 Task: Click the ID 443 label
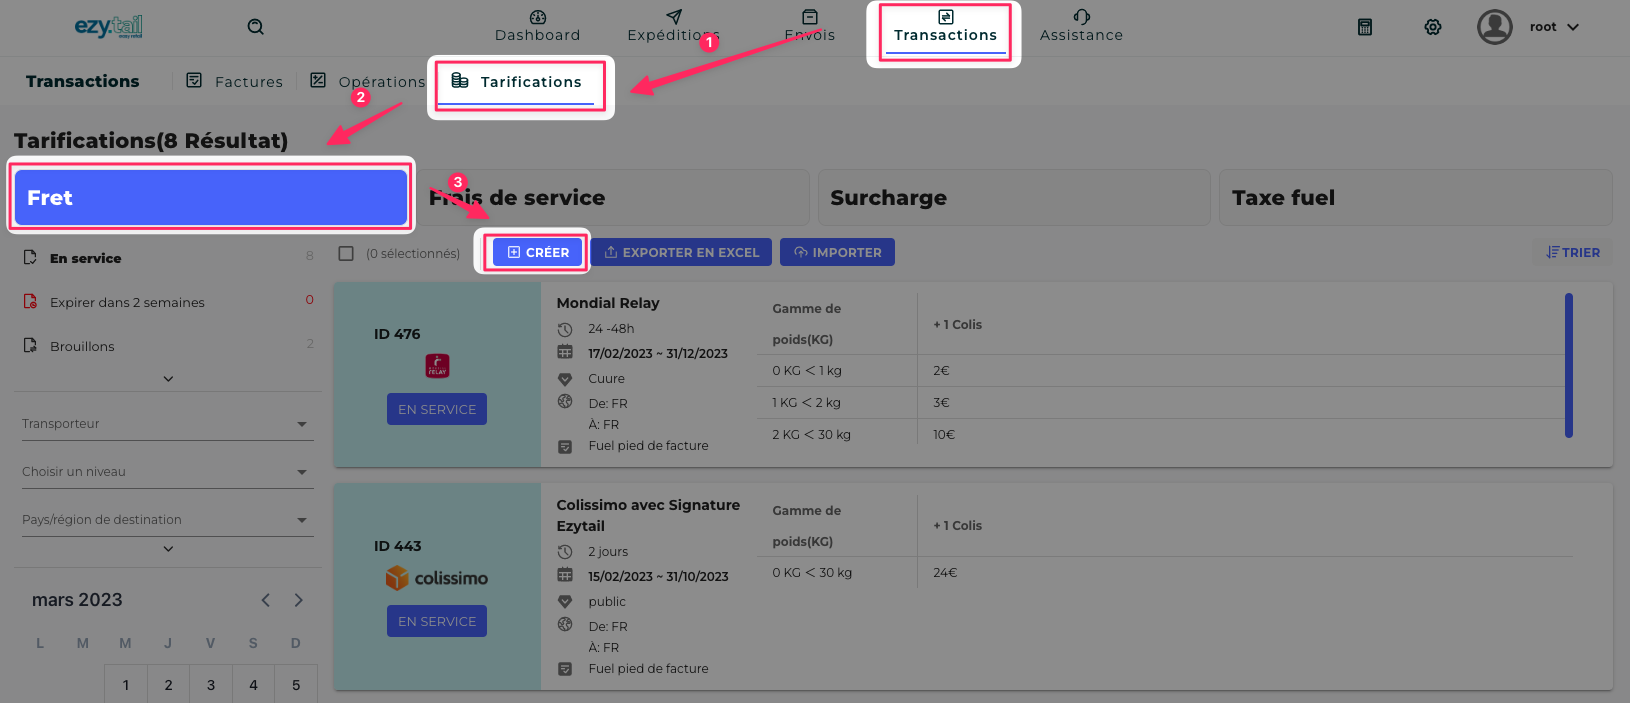[397, 546]
